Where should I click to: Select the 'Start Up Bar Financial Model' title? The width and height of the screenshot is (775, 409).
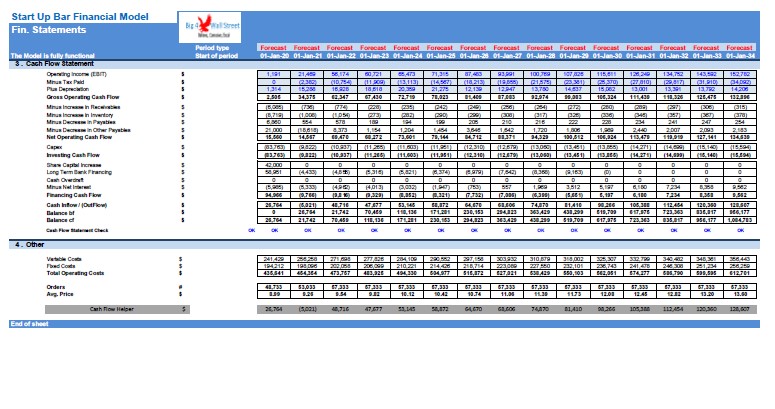point(80,17)
